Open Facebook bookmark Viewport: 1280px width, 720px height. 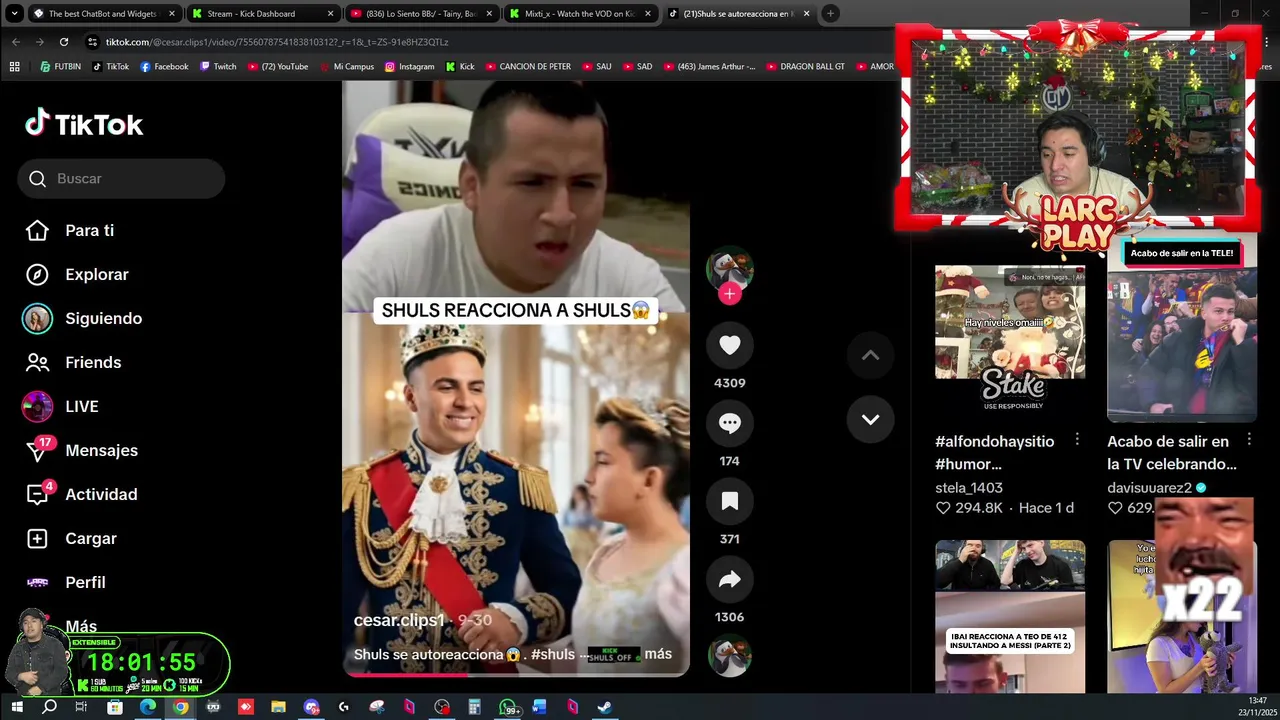(x=164, y=67)
